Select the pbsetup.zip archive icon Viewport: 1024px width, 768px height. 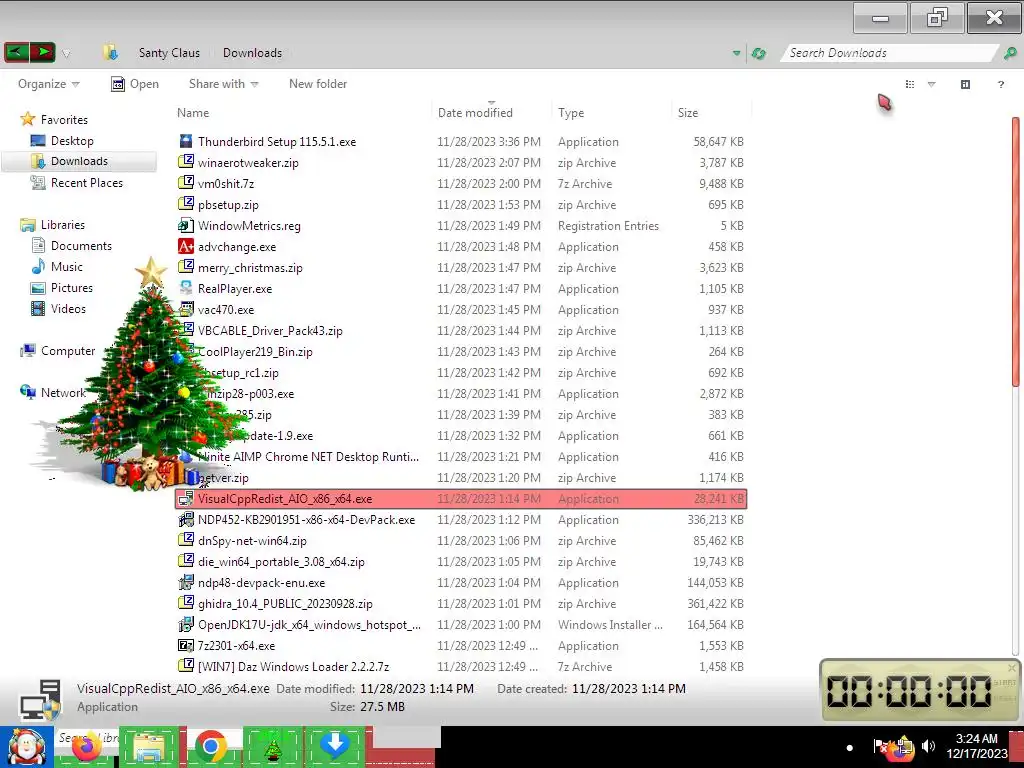(x=186, y=204)
